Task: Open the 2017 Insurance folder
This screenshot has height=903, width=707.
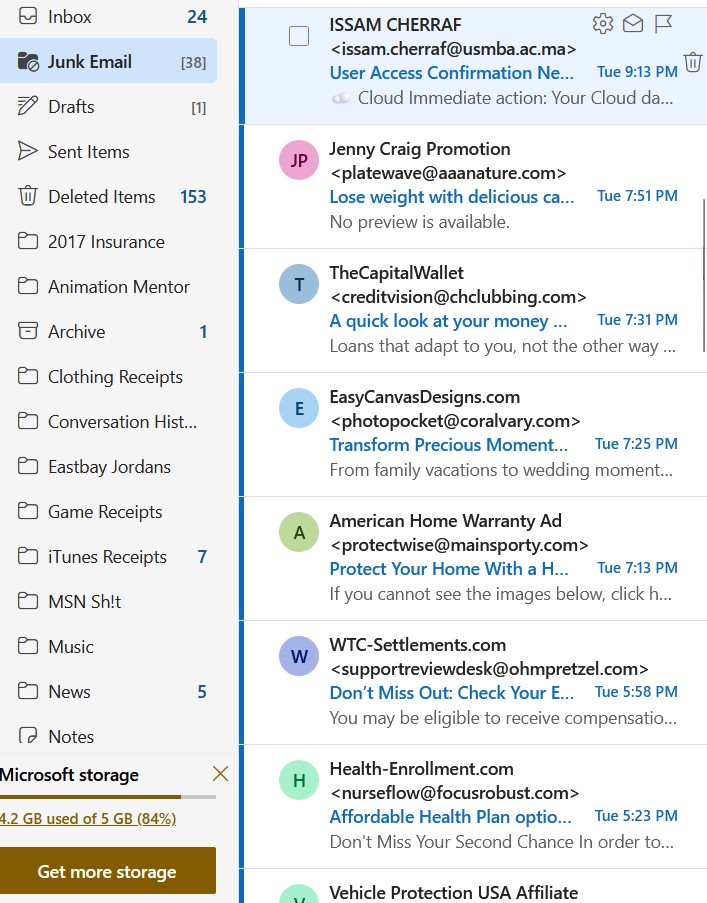Action: 108,241
